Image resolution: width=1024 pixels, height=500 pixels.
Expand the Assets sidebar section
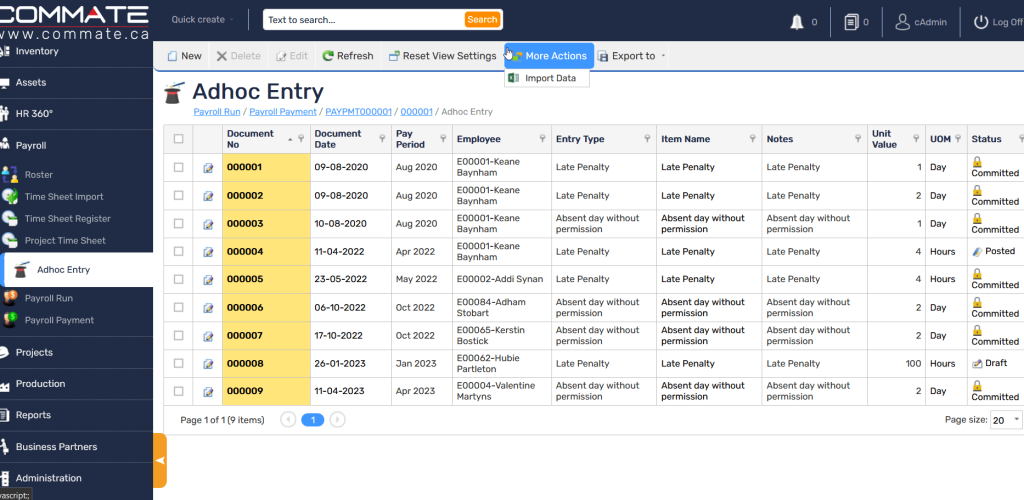76,83
